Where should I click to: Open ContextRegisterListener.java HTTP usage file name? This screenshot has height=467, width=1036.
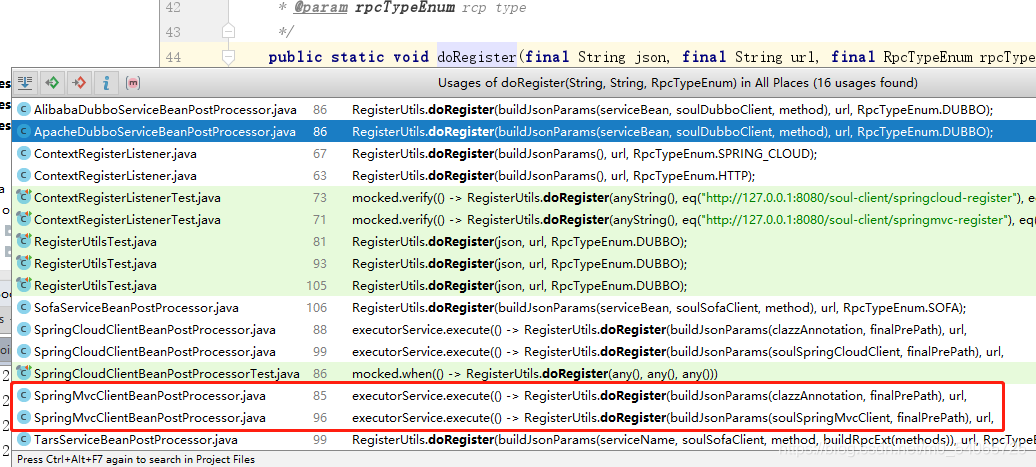point(115,176)
